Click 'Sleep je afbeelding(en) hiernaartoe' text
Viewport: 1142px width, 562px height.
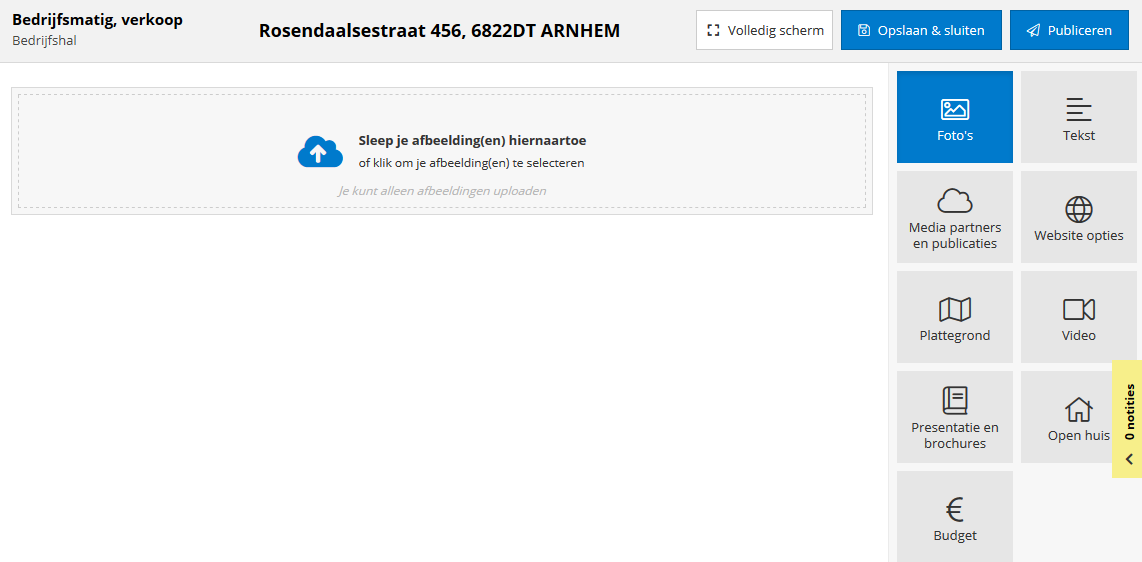coord(472,140)
